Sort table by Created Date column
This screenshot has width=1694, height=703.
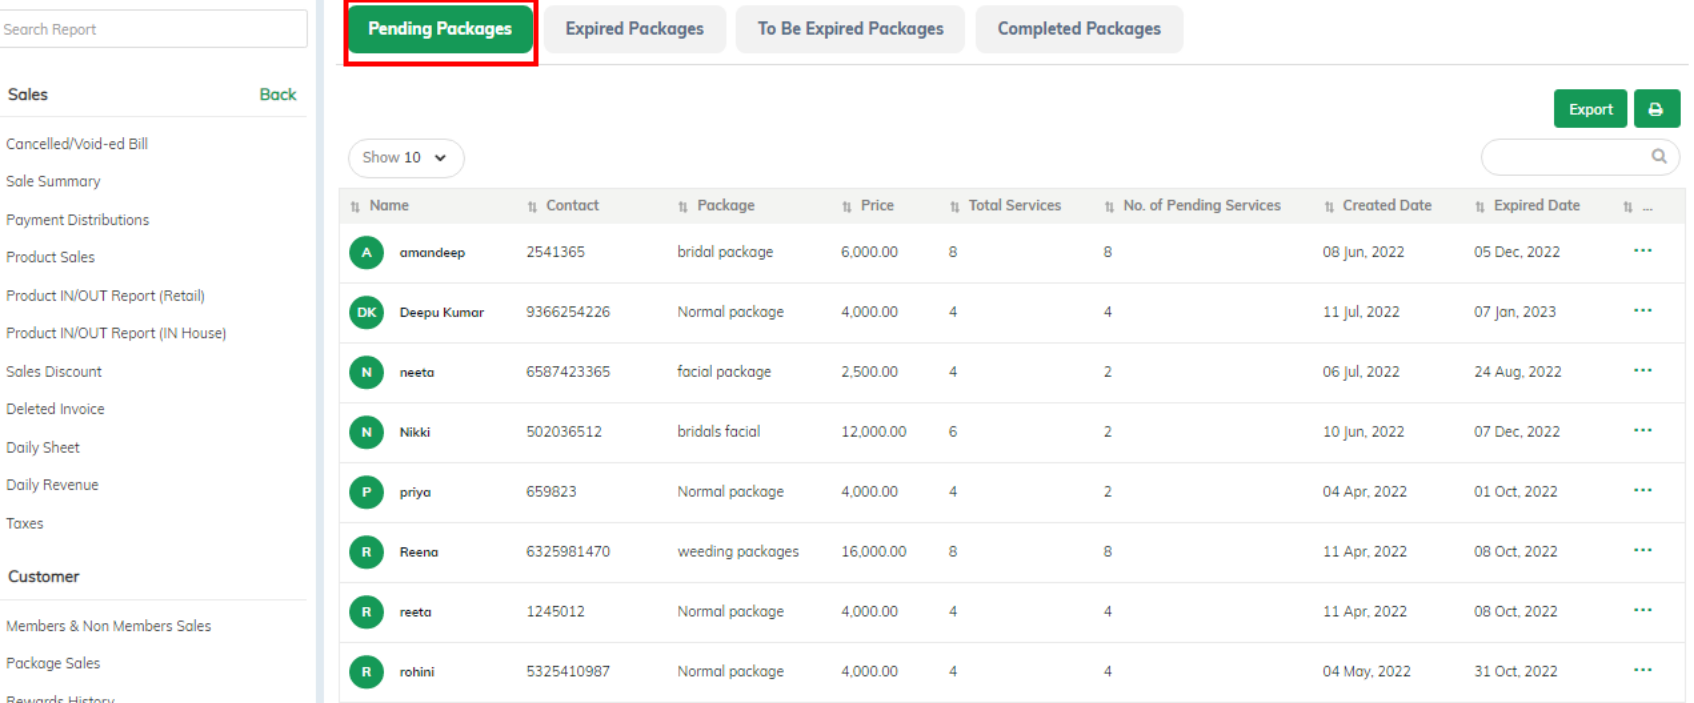1378,205
